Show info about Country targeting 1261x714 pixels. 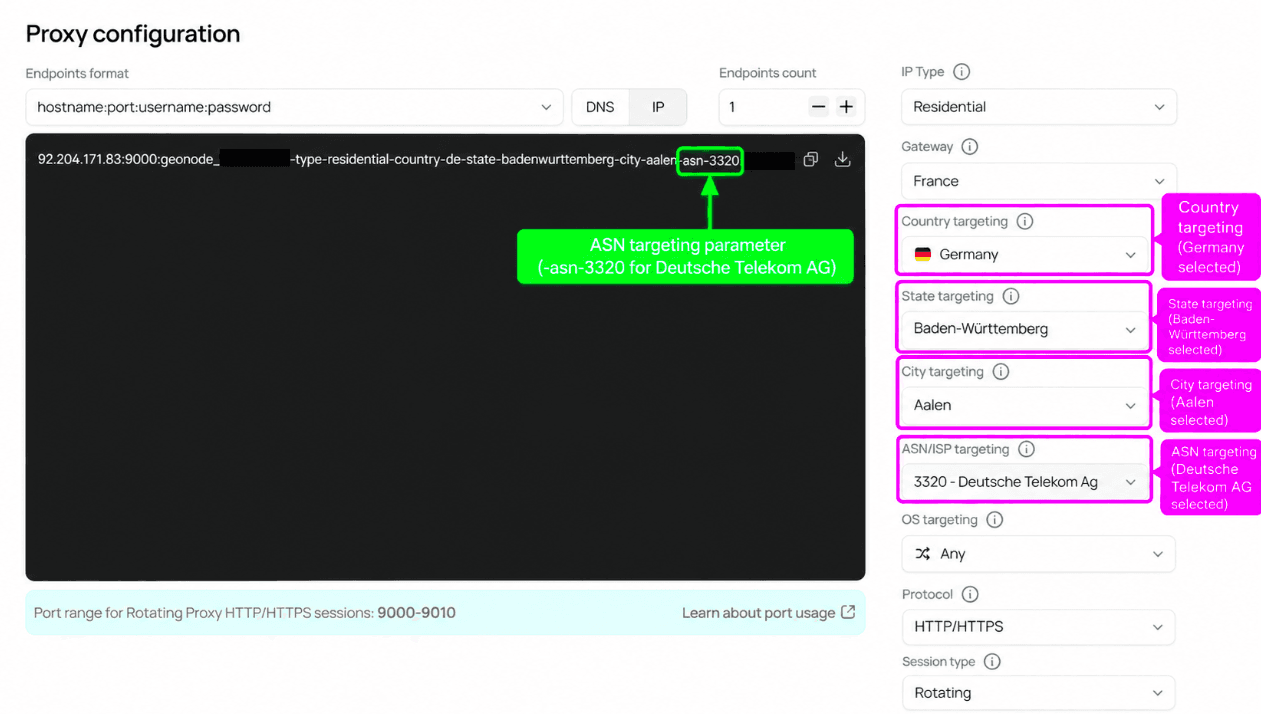point(1025,222)
